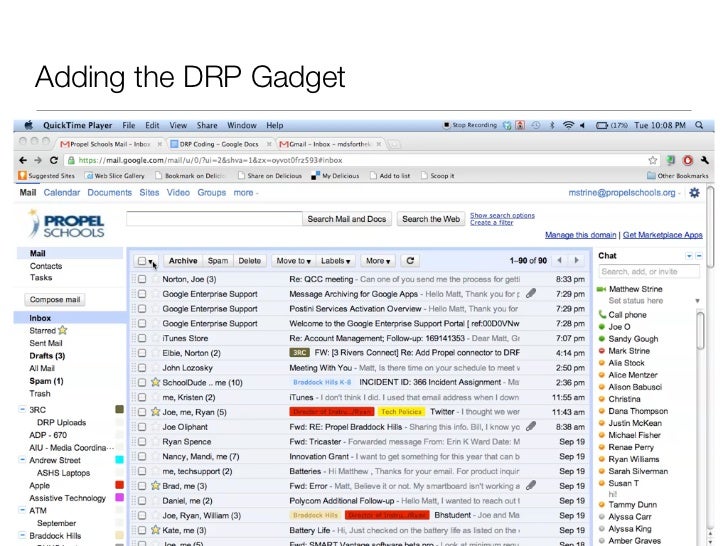728x546 pixels.
Task: Click the Propel Schools logo
Action: tap(65, 224)
